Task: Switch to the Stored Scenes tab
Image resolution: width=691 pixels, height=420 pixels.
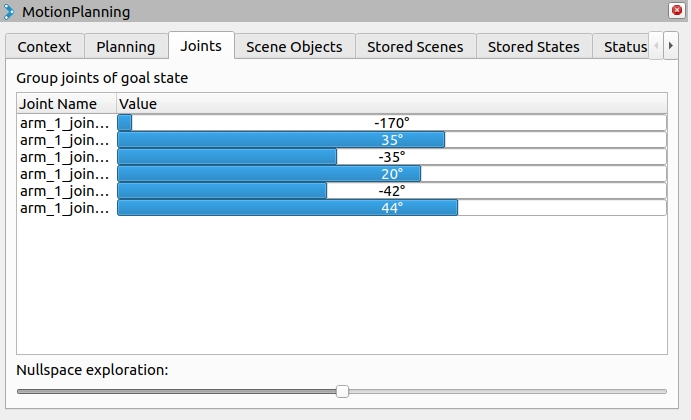Action: pos(415,47)
